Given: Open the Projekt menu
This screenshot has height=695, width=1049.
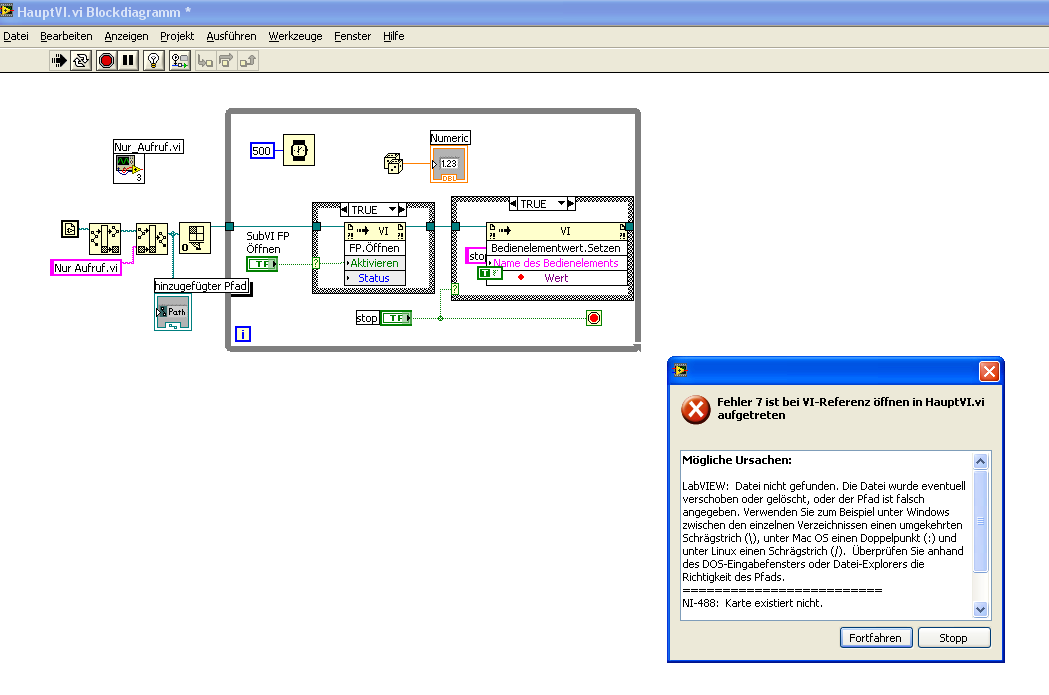Looking at the screenshot, I should (x=177, y=36).
